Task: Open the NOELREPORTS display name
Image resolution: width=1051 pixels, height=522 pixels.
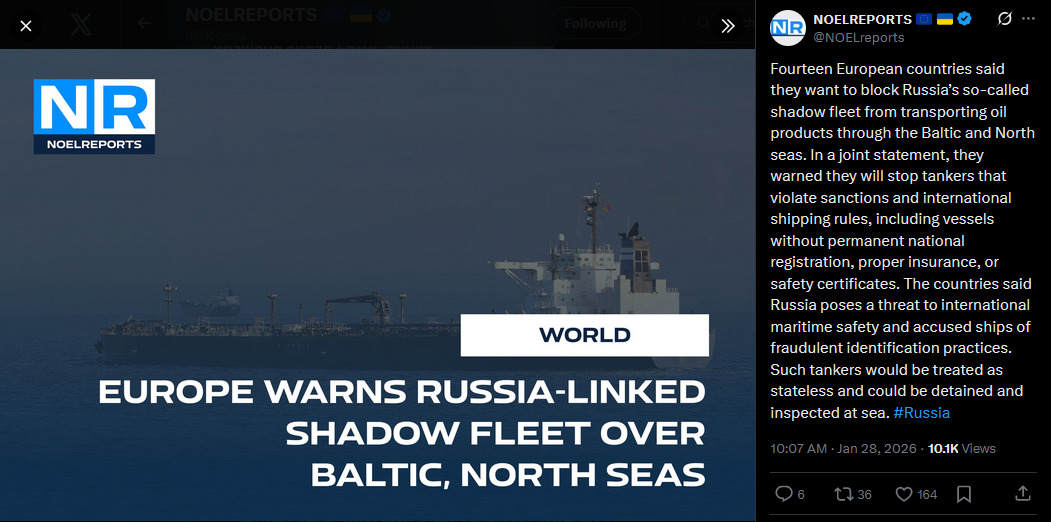Action: pyautogui.click(x=863, y=19)
